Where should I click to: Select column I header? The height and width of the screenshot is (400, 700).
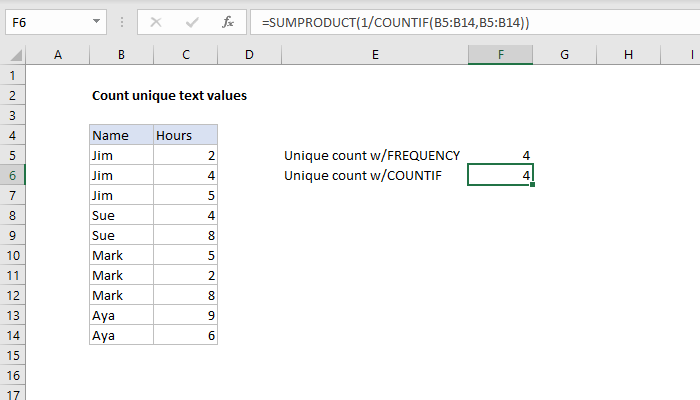click(x=628, y=55)
